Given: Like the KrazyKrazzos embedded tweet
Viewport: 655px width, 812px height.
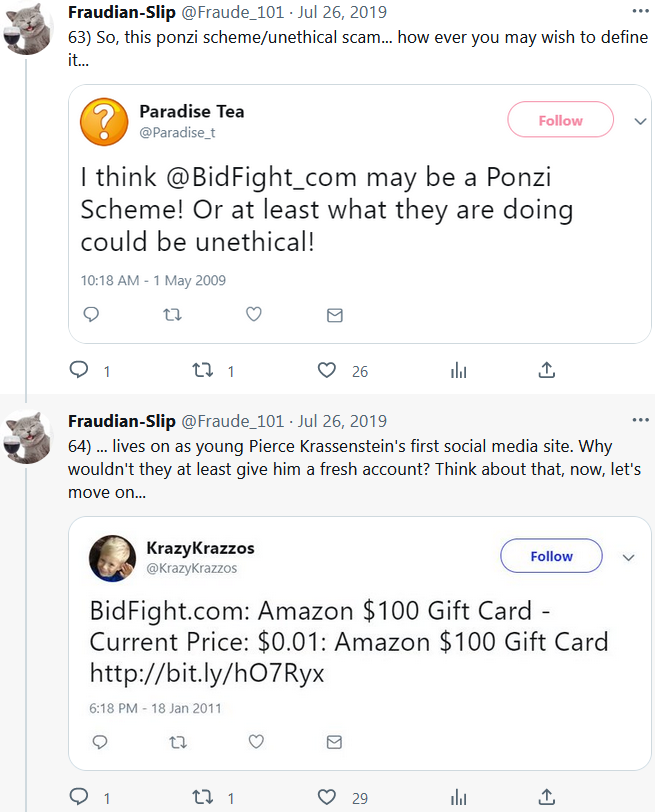Looking at the screenshot, I should pos(254,742).
